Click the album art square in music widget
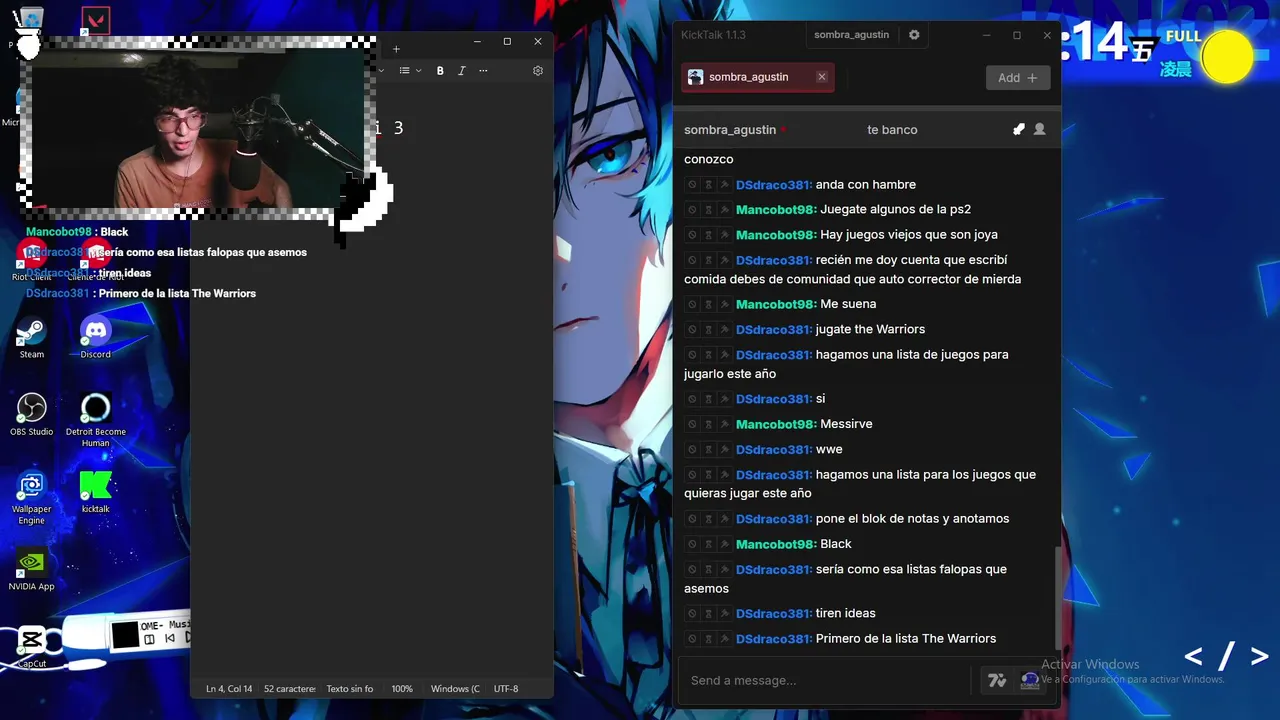The image size is (1280, 720). pos(125,635)
